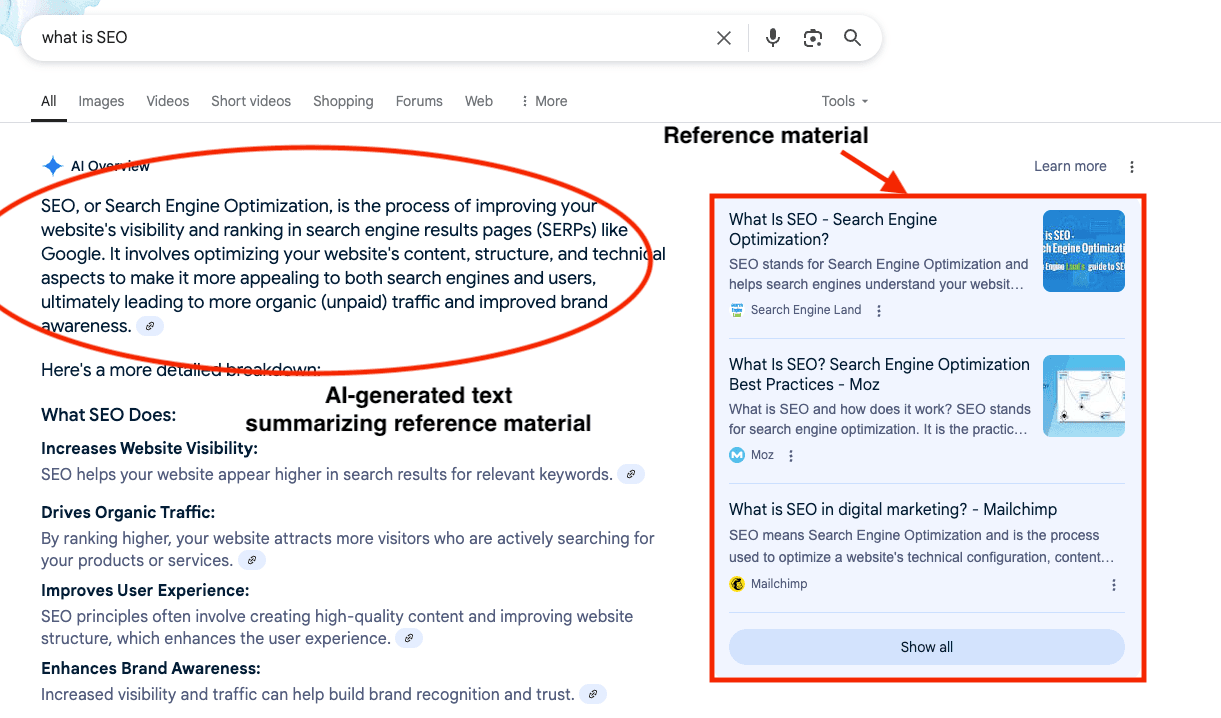
Task: Open AI Overview three-dot options menu
Action: click(1132, 167)
